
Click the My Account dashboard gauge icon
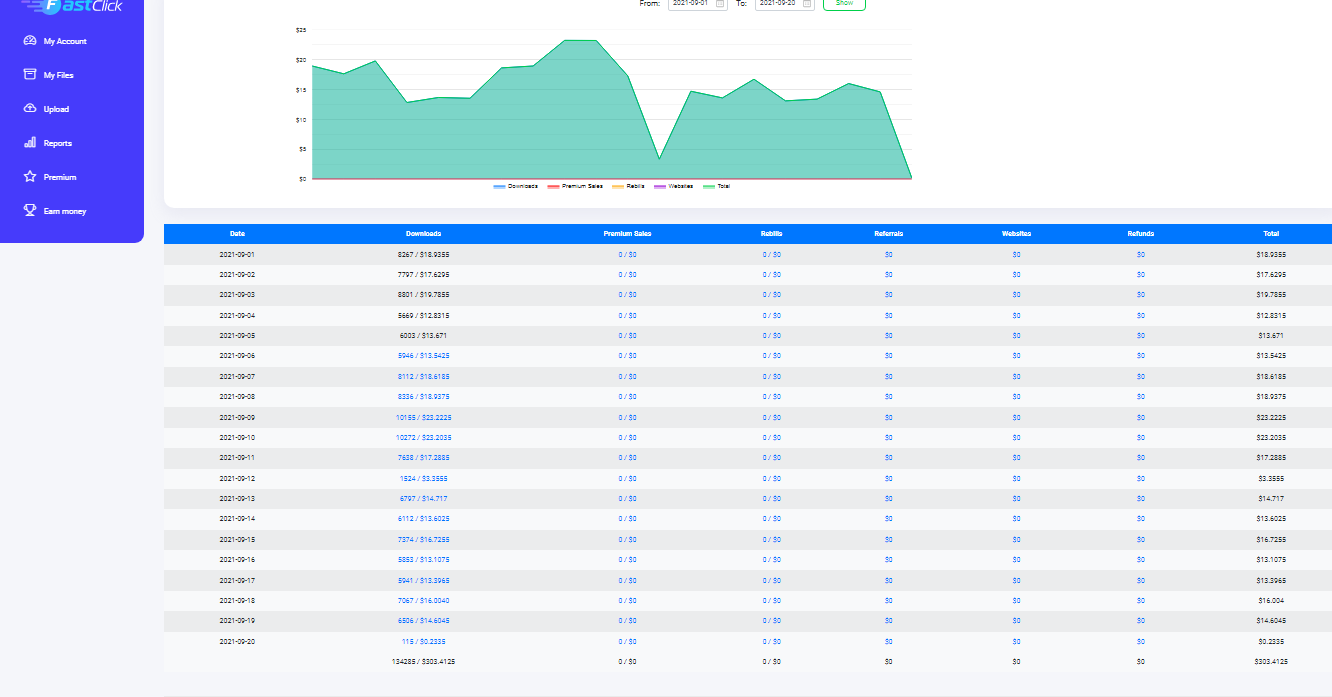tap(30, 41)
